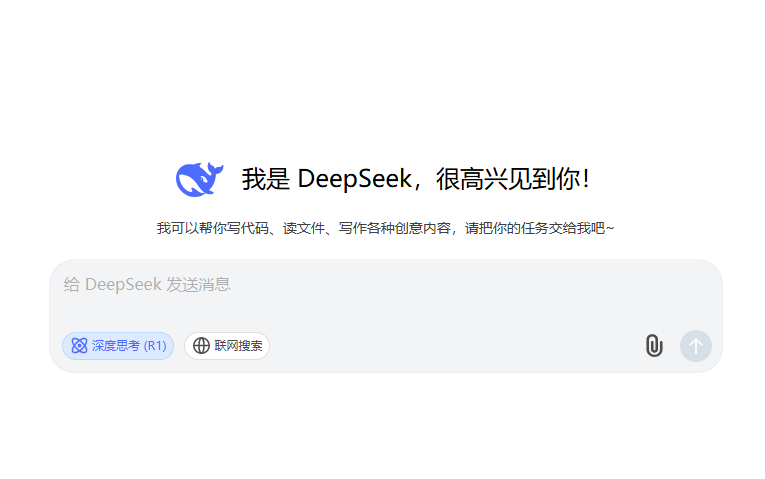Click the 深度思考 text label
Screen dimensions: 765x479
click(x=116, y=346)
